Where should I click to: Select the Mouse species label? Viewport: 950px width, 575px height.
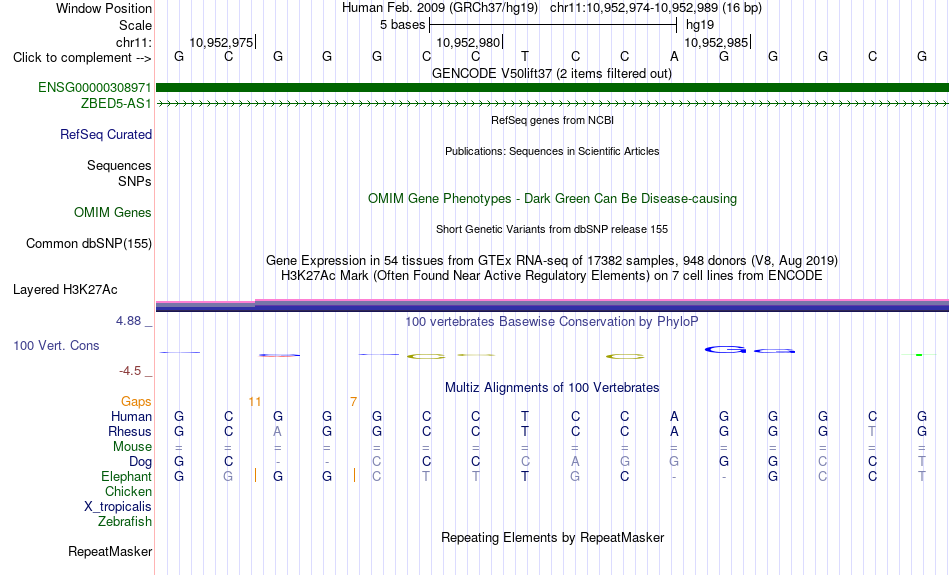click(x=132, y=447)
